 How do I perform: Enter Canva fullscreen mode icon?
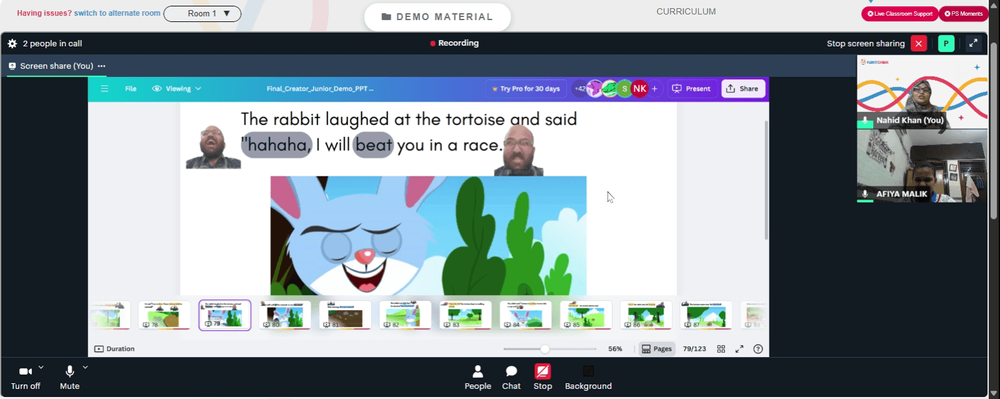[740, 349]
